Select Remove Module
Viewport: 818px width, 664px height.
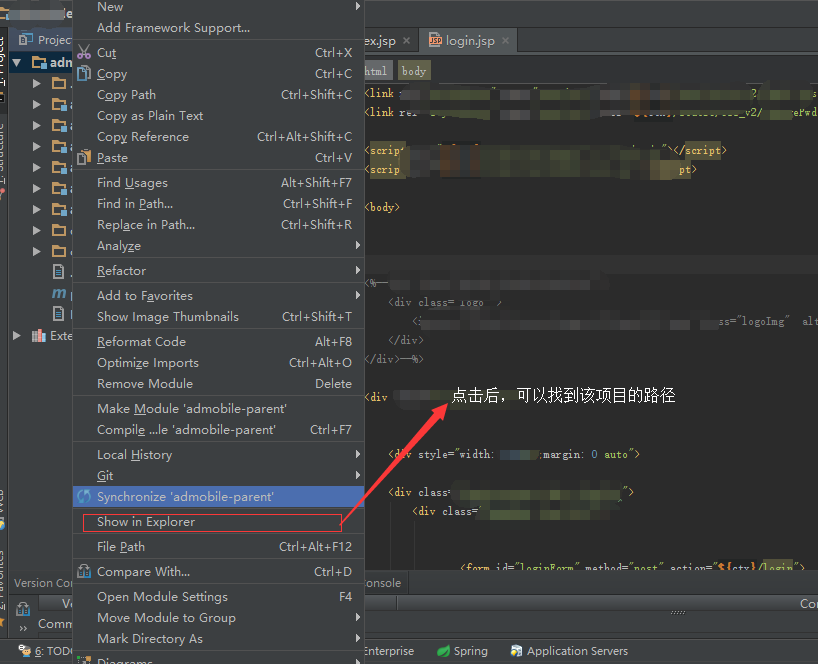click(x=219, y=383)
